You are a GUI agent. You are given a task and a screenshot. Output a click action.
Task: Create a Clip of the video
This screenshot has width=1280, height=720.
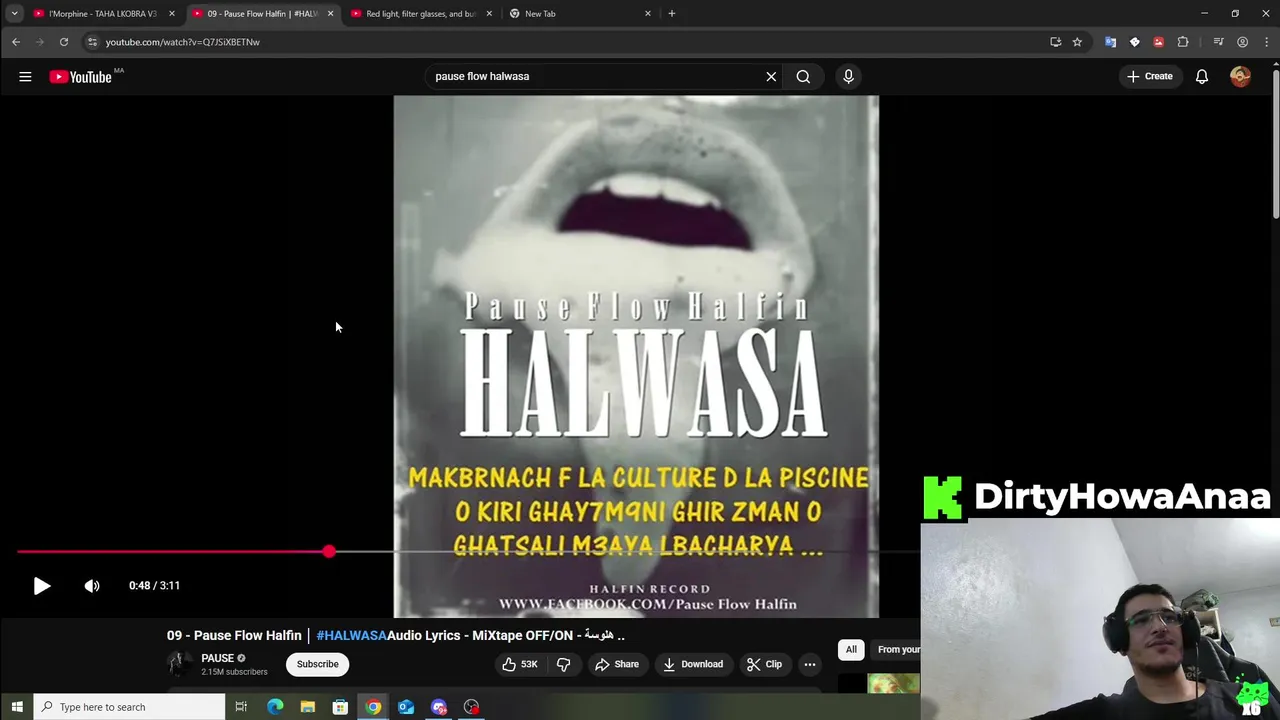tap(763, 664)
